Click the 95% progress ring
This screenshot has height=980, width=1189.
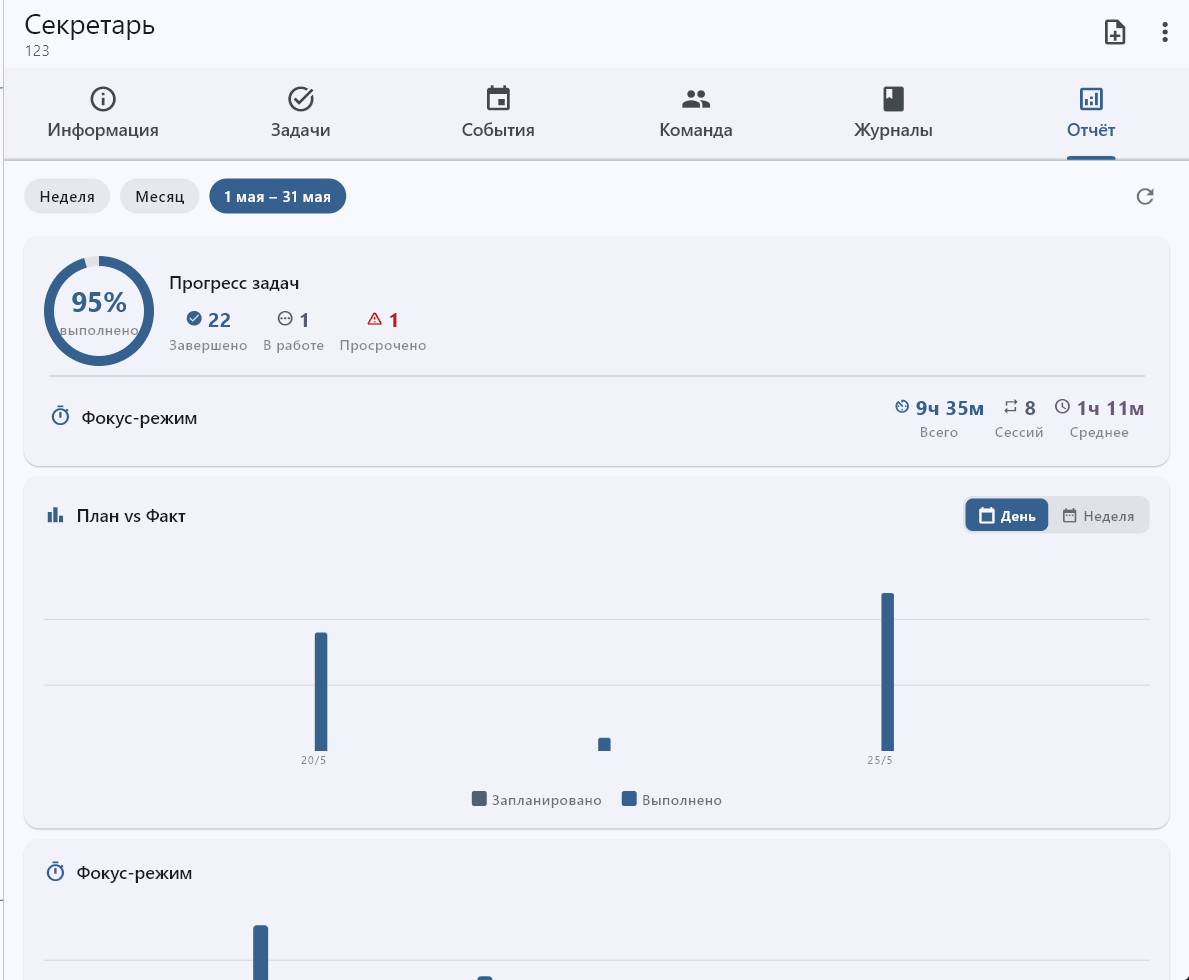[99, 311]
